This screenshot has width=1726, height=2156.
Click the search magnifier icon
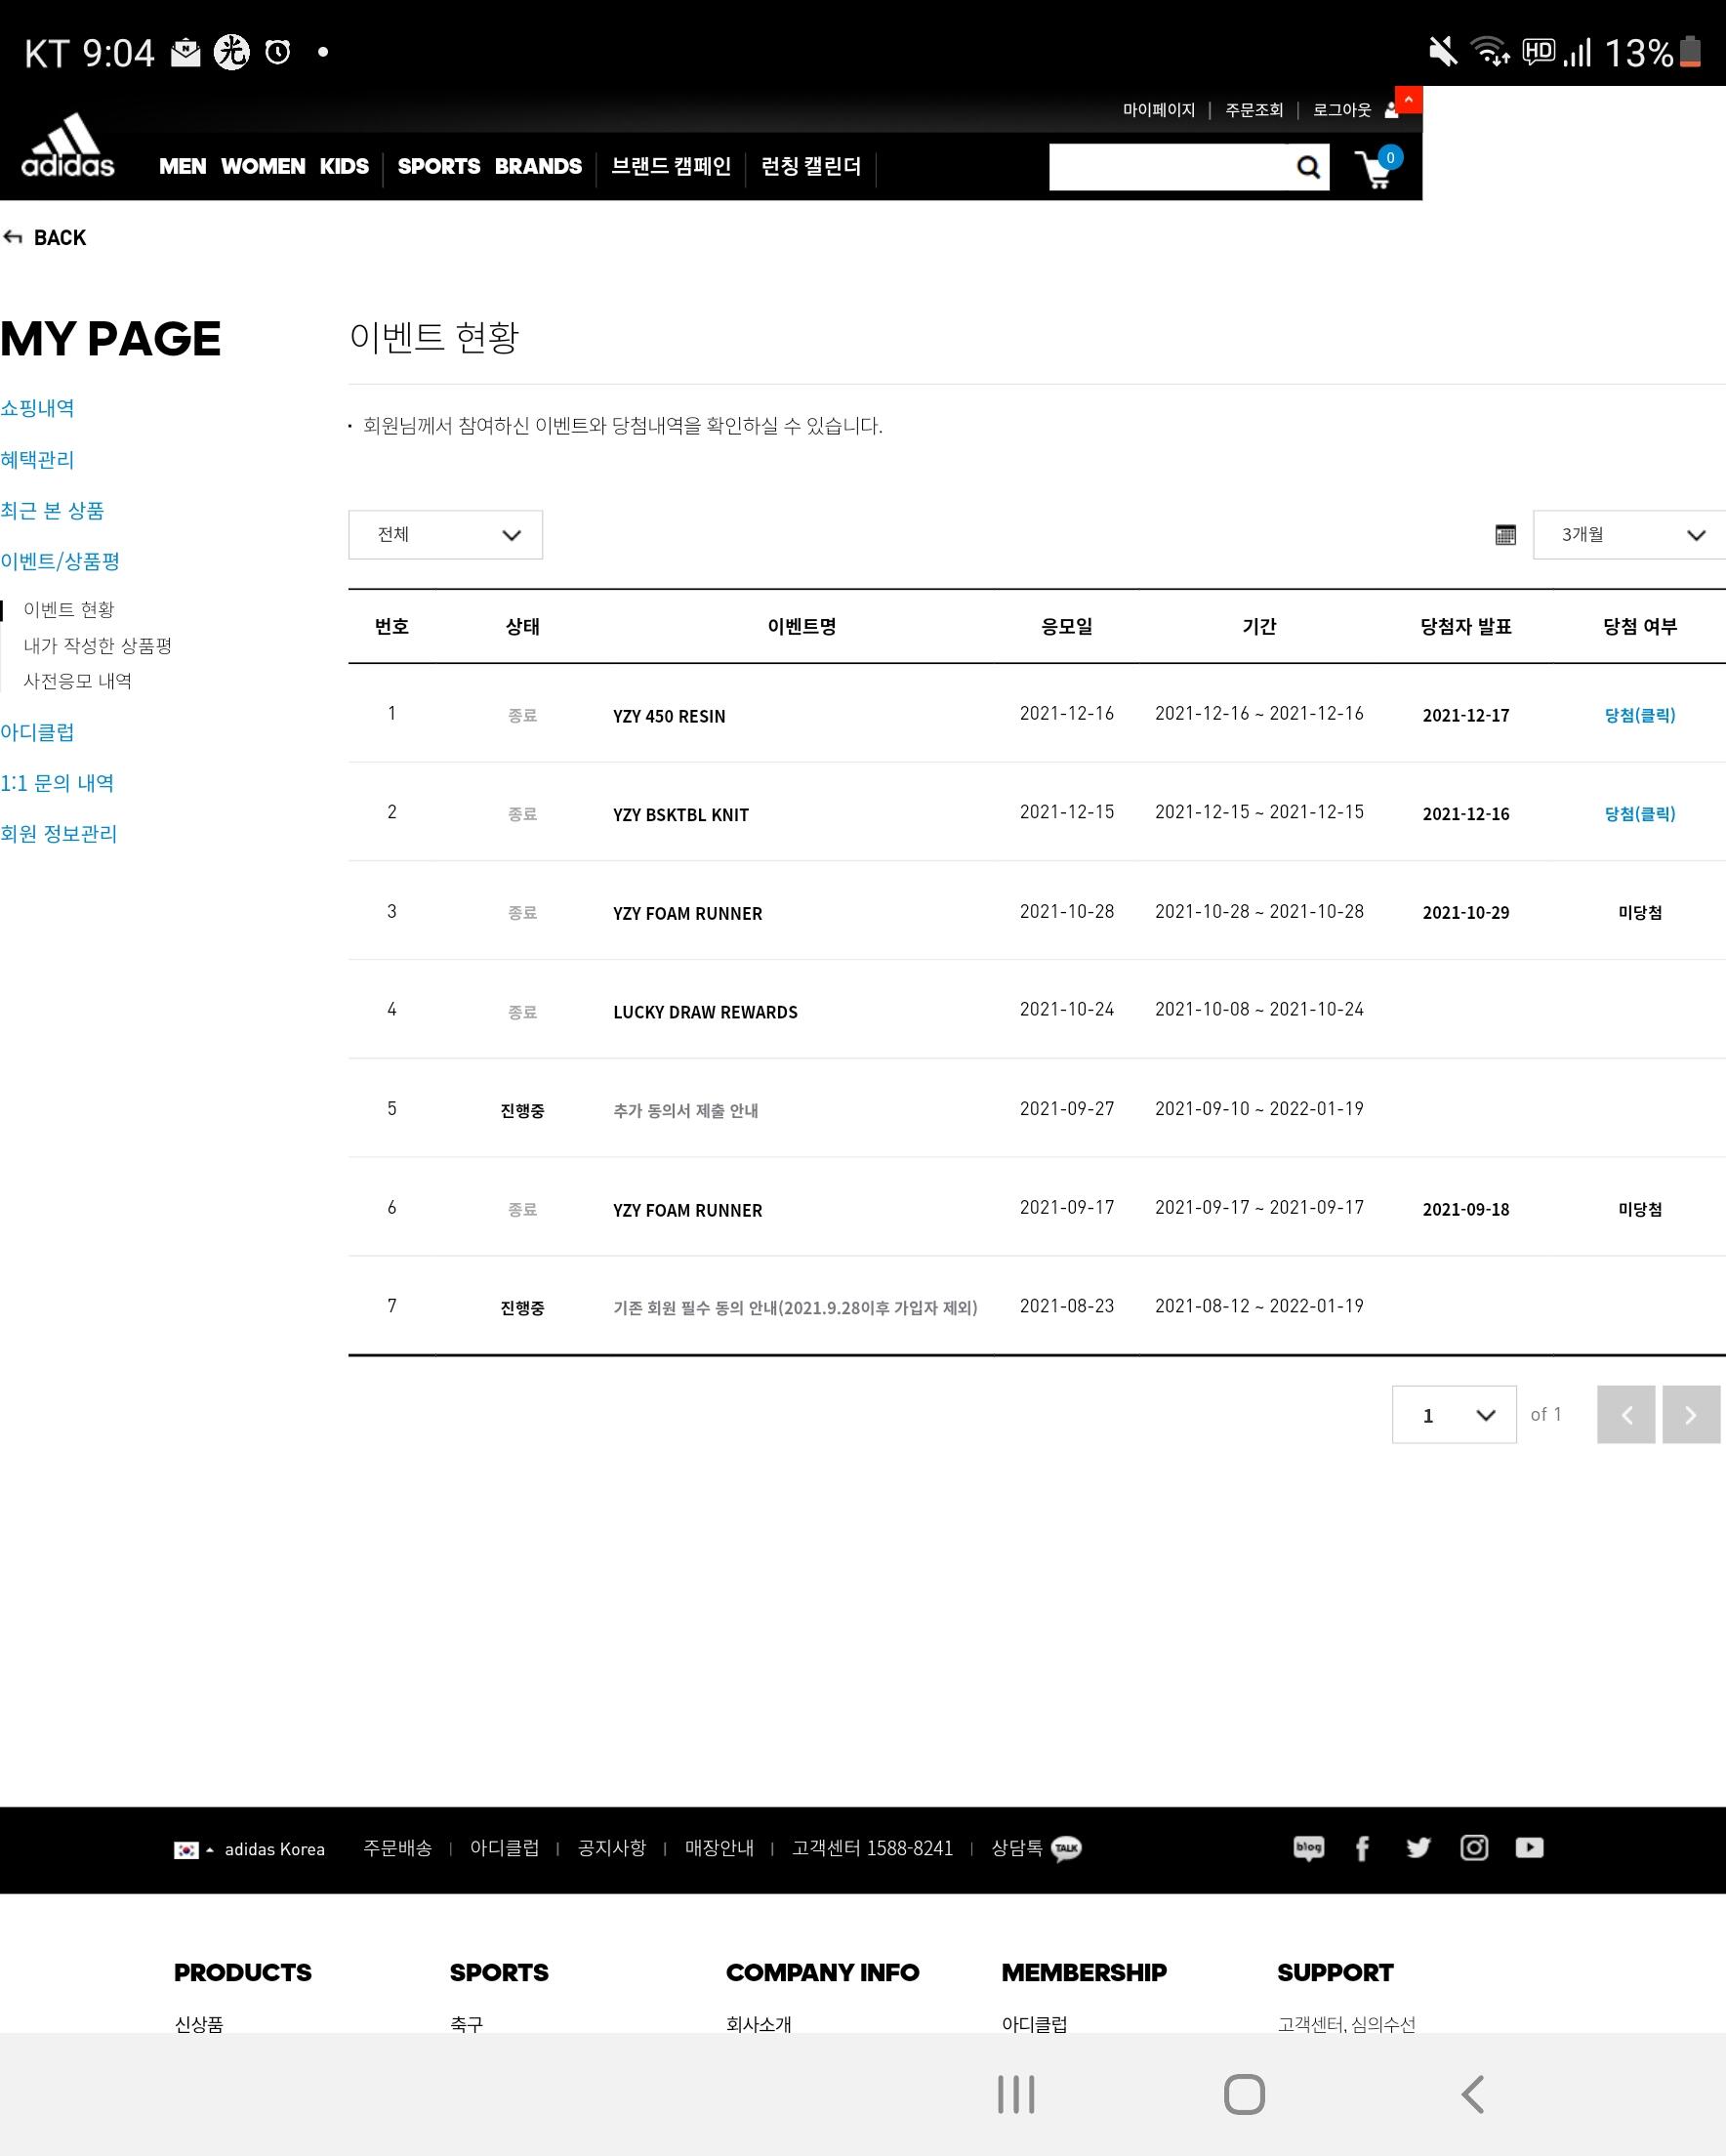pyautogui.click(x=1307, y=167)
